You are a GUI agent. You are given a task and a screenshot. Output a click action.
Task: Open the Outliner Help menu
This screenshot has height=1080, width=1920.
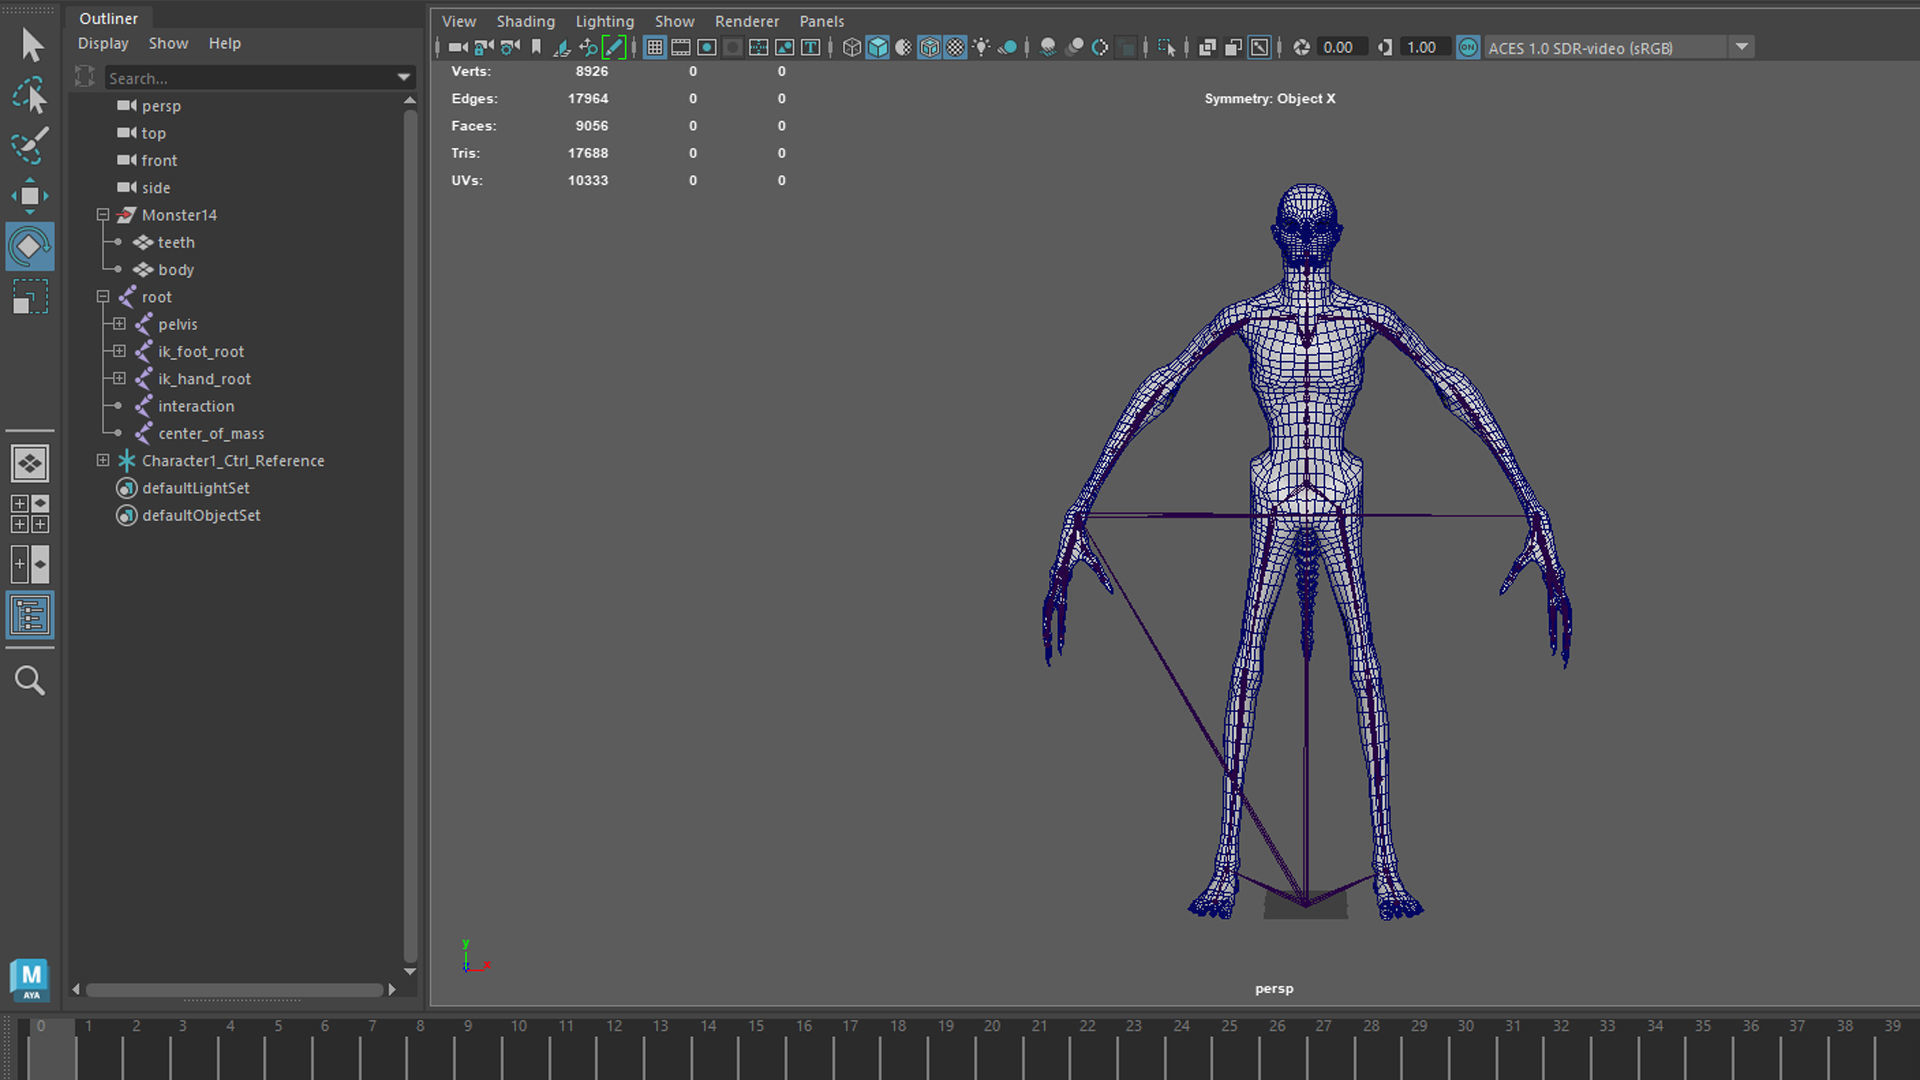(225, 43)
